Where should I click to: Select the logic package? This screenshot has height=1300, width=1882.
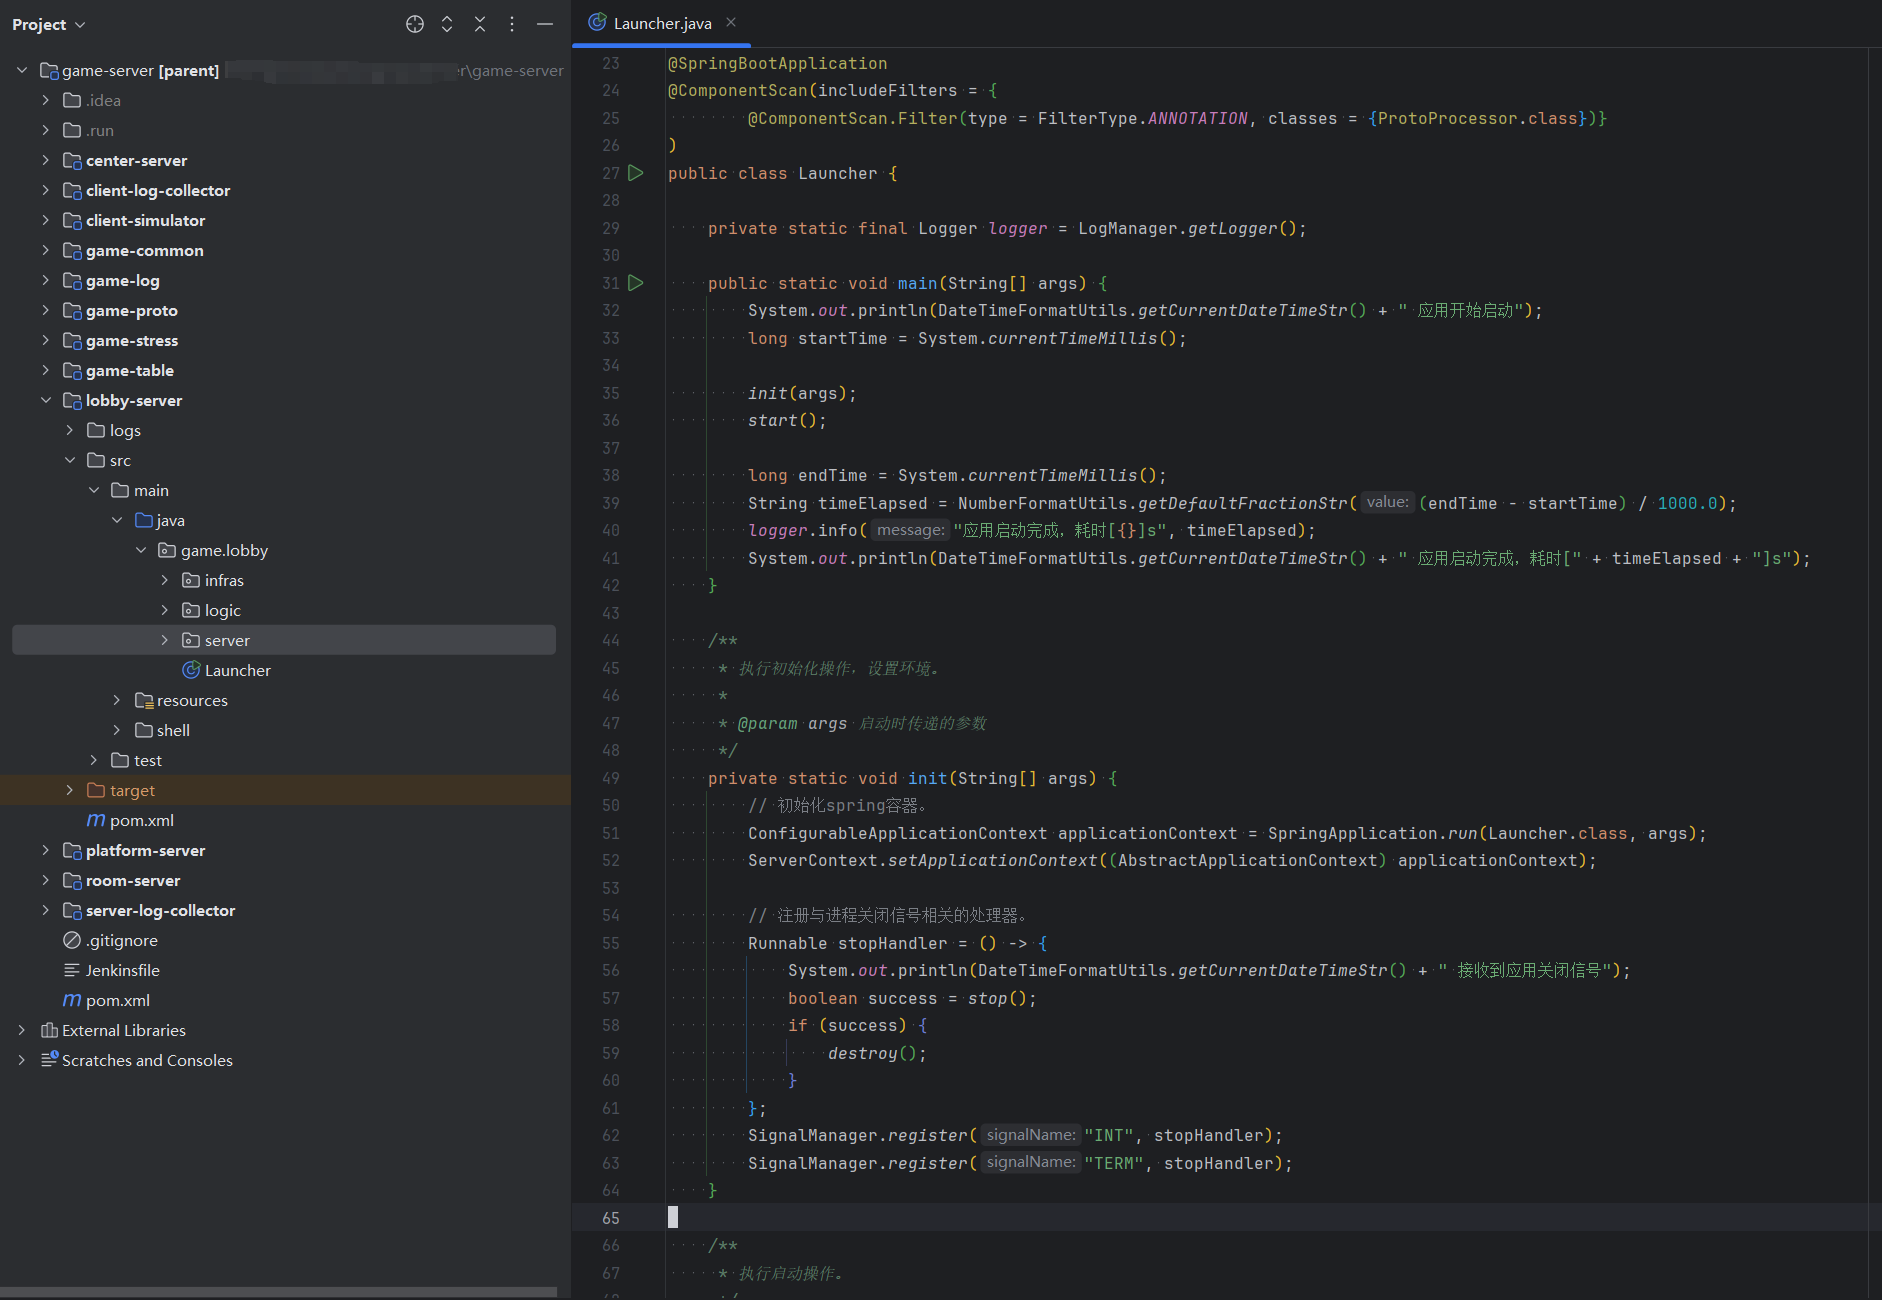[222, 610]
